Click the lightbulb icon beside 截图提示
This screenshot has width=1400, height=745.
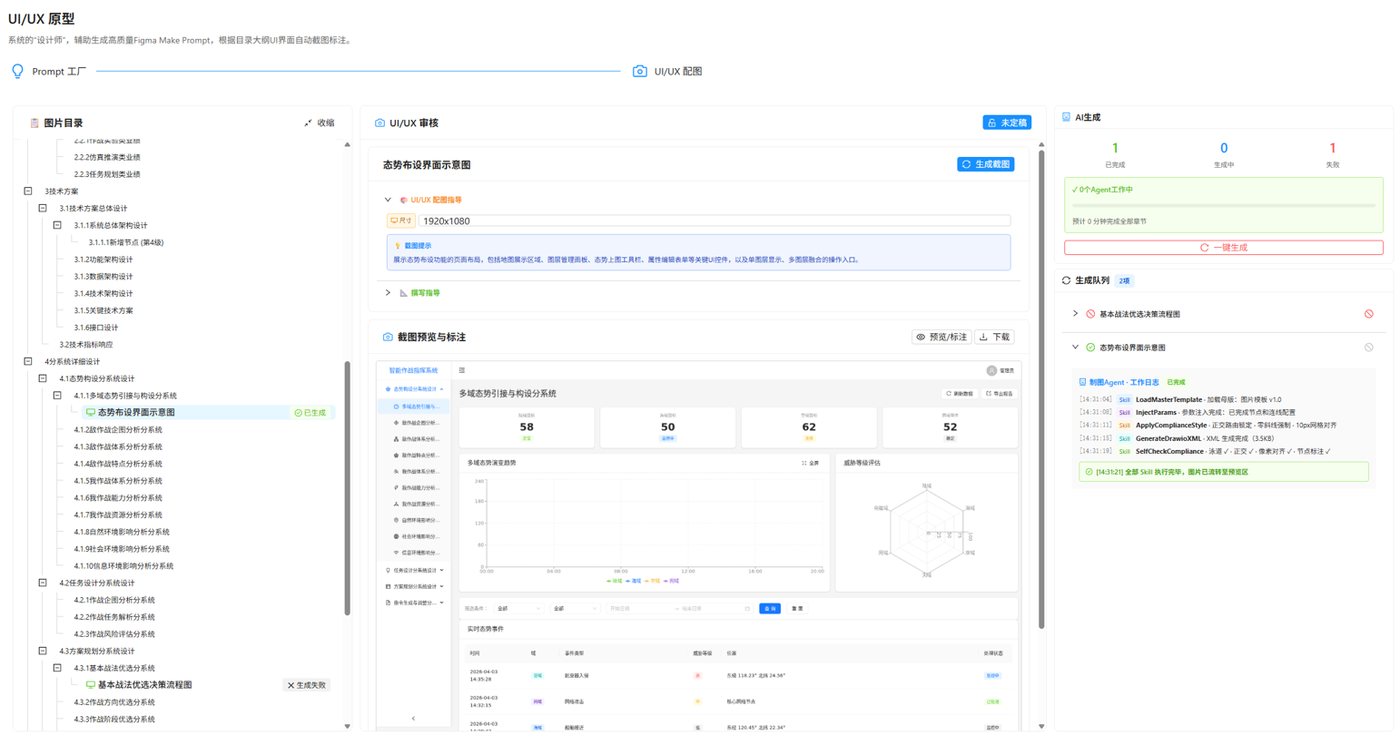click(x=398, y=245)
